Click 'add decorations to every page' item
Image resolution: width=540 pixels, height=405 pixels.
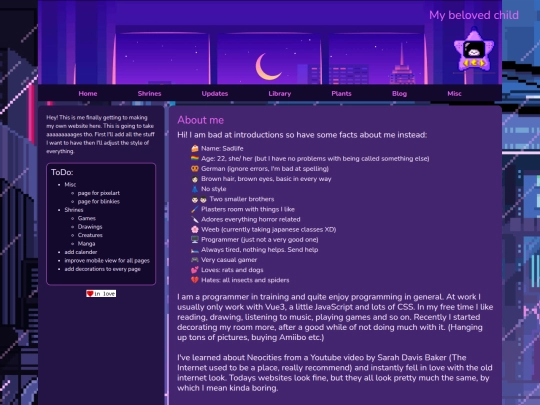(103, 269)
